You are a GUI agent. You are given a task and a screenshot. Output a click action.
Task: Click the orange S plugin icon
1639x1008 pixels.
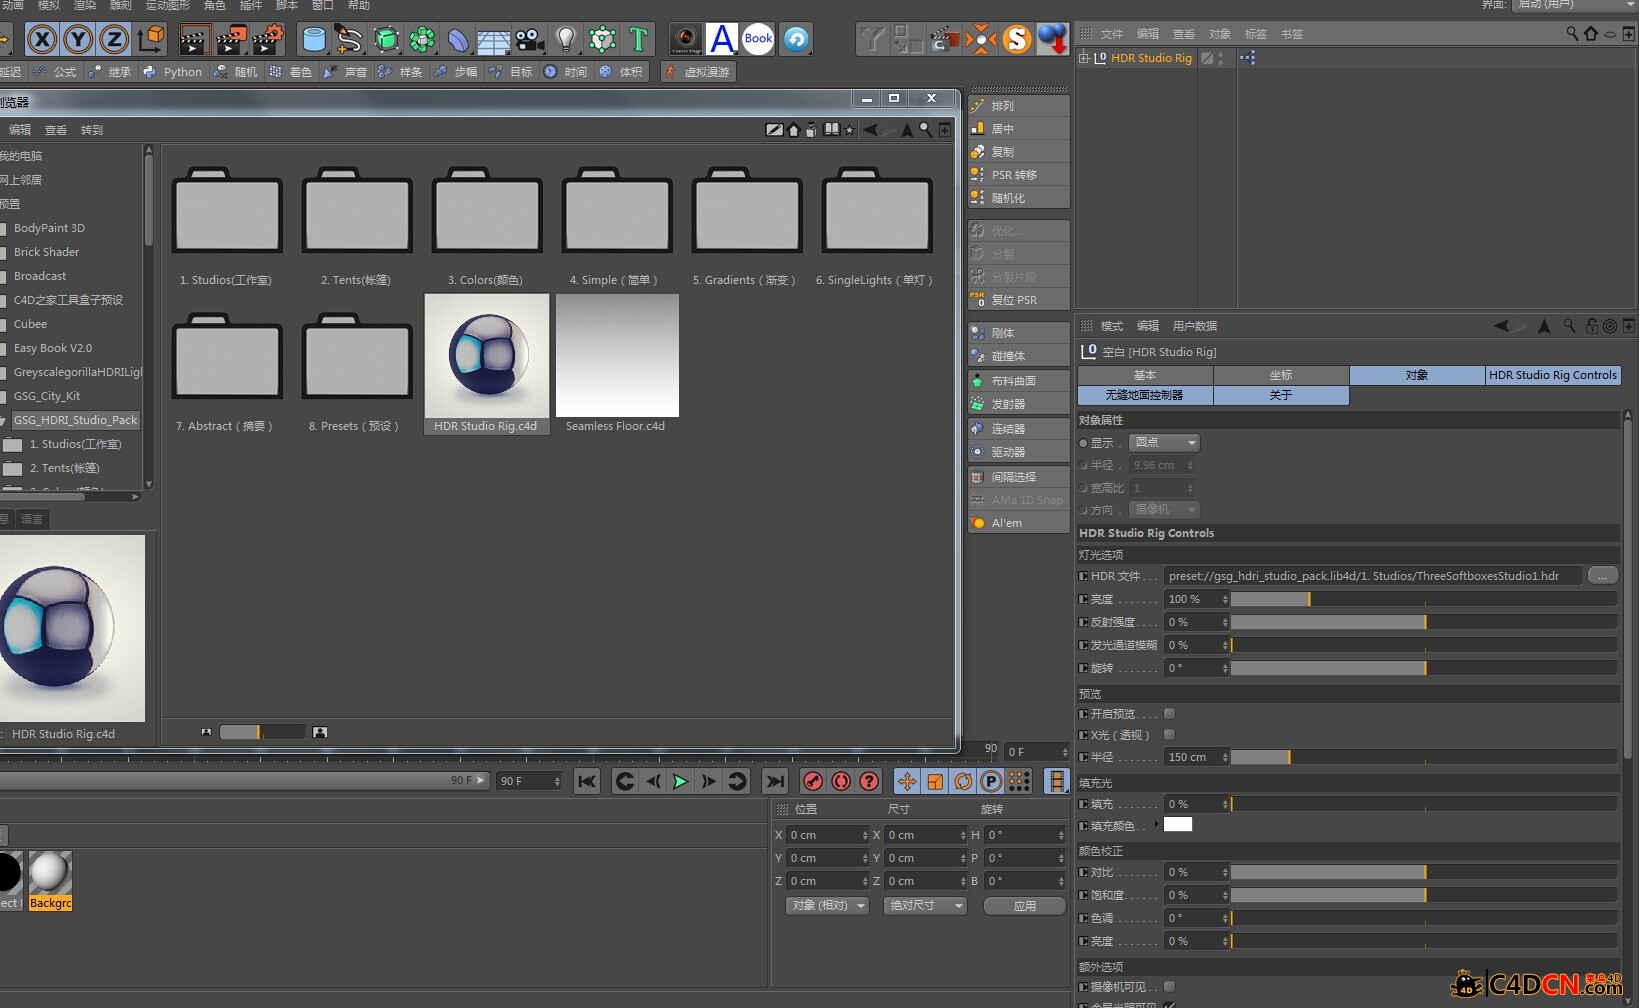click(1016, 39)
